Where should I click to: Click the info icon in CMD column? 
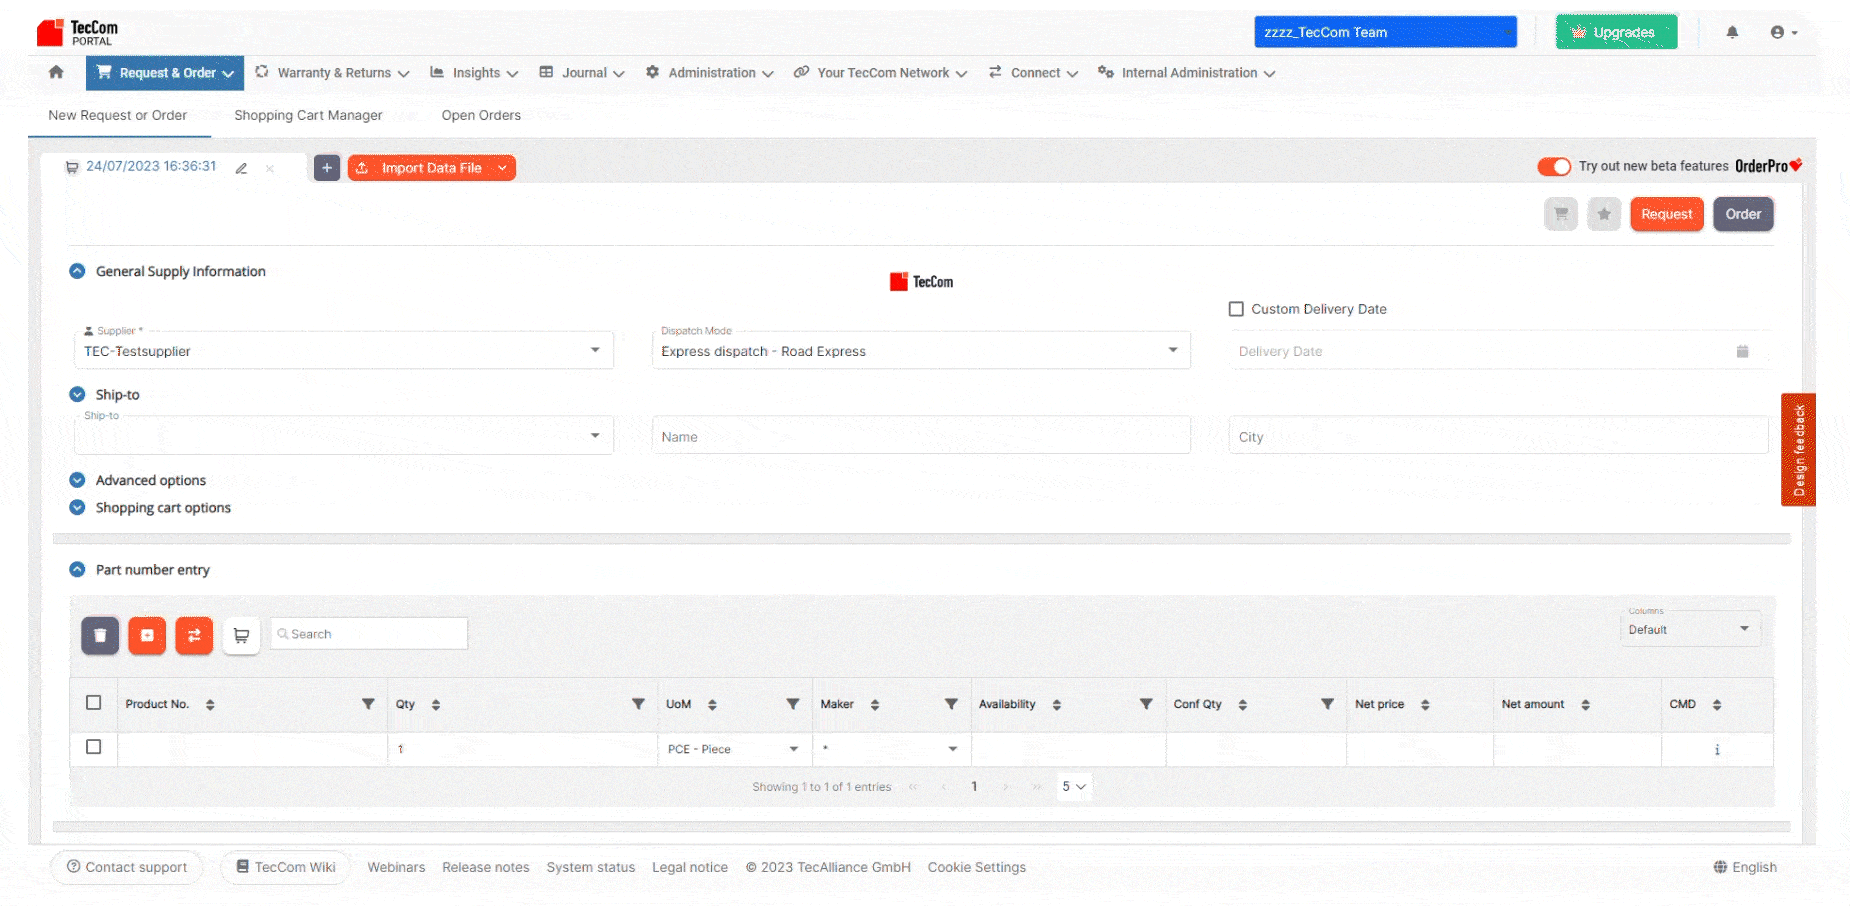1717,749
